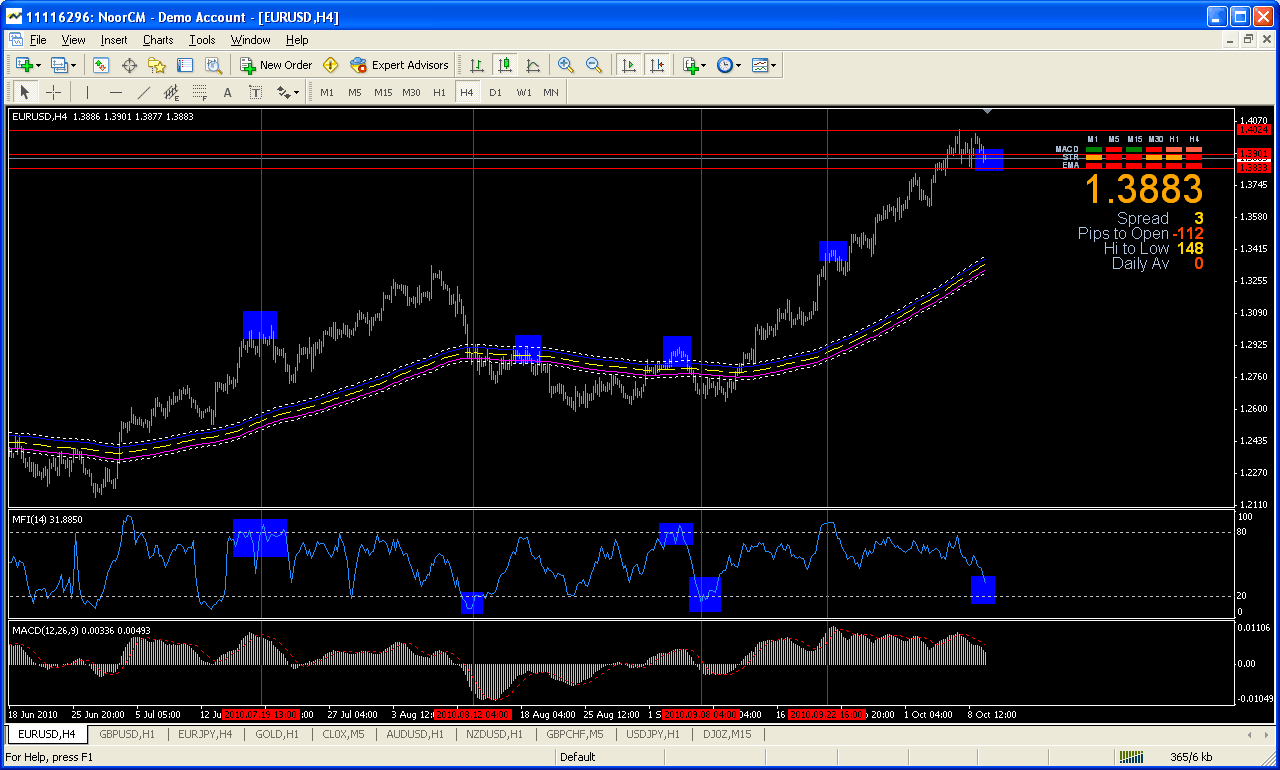This screenshot has height=770, width=1280.
Task: Select the Text (A) tool
Action: click(x=227, y=92)
